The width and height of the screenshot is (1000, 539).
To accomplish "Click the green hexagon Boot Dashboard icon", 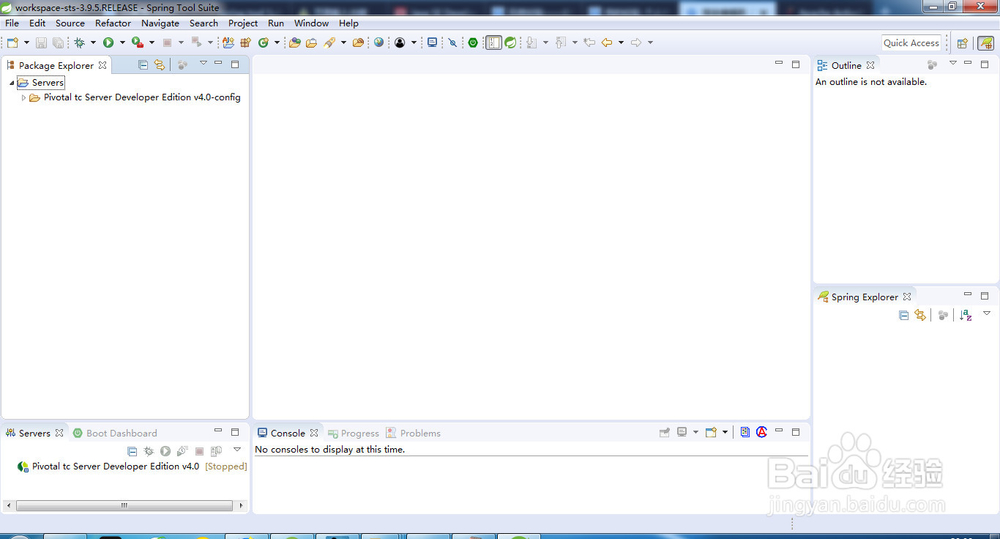I will [x=473, y=43].
